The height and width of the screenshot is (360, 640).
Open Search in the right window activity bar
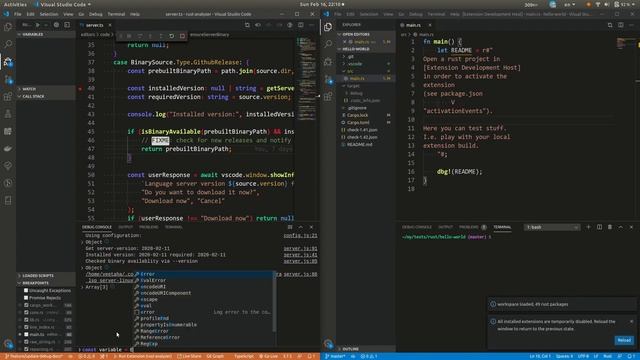click(328, 44)
